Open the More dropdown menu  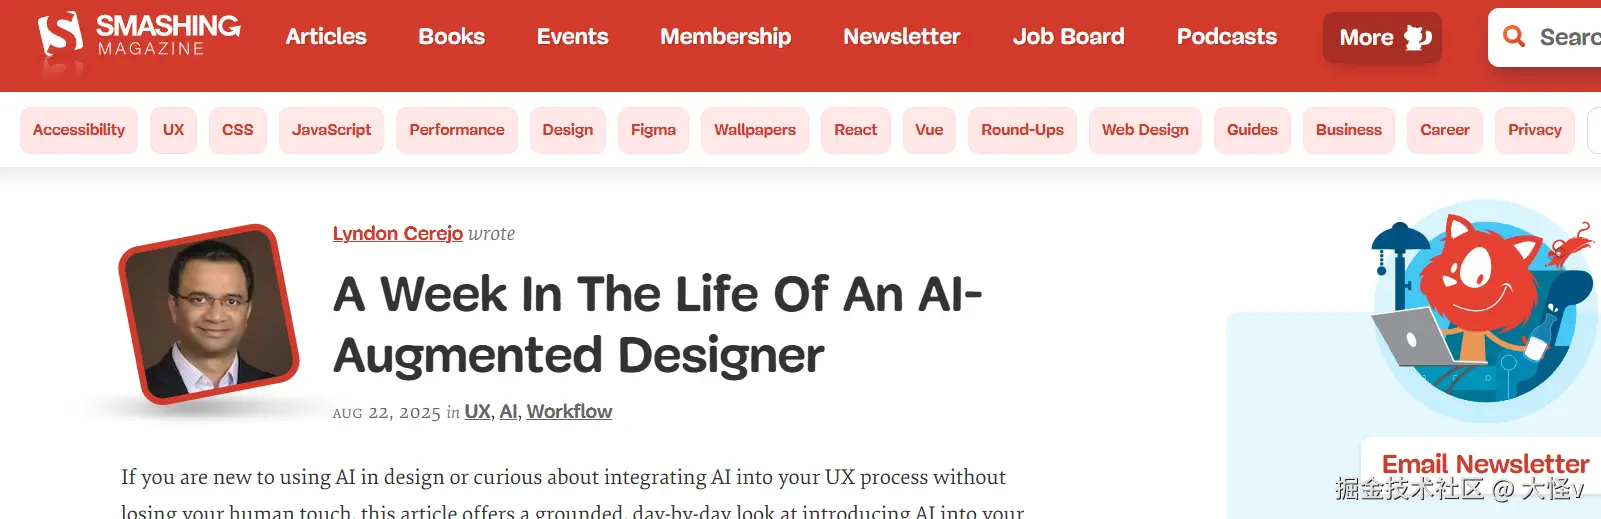1382,38
